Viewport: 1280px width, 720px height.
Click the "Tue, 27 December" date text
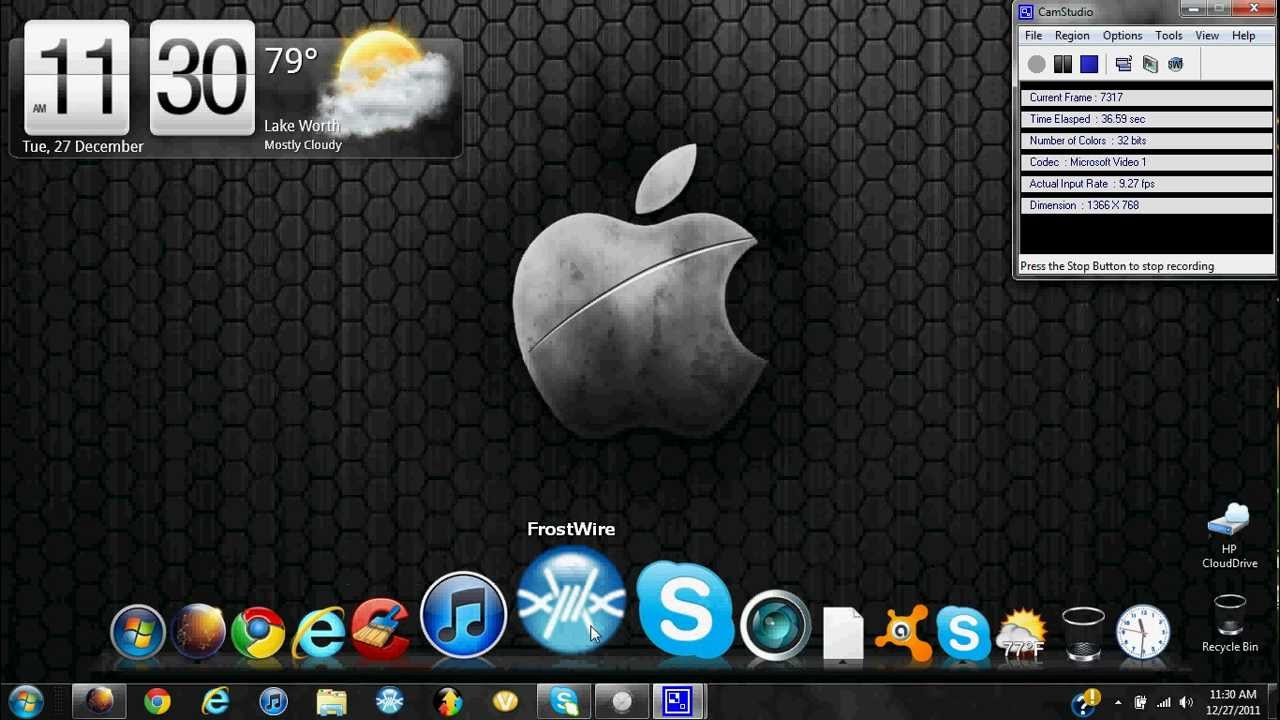[x=83, y=146]
